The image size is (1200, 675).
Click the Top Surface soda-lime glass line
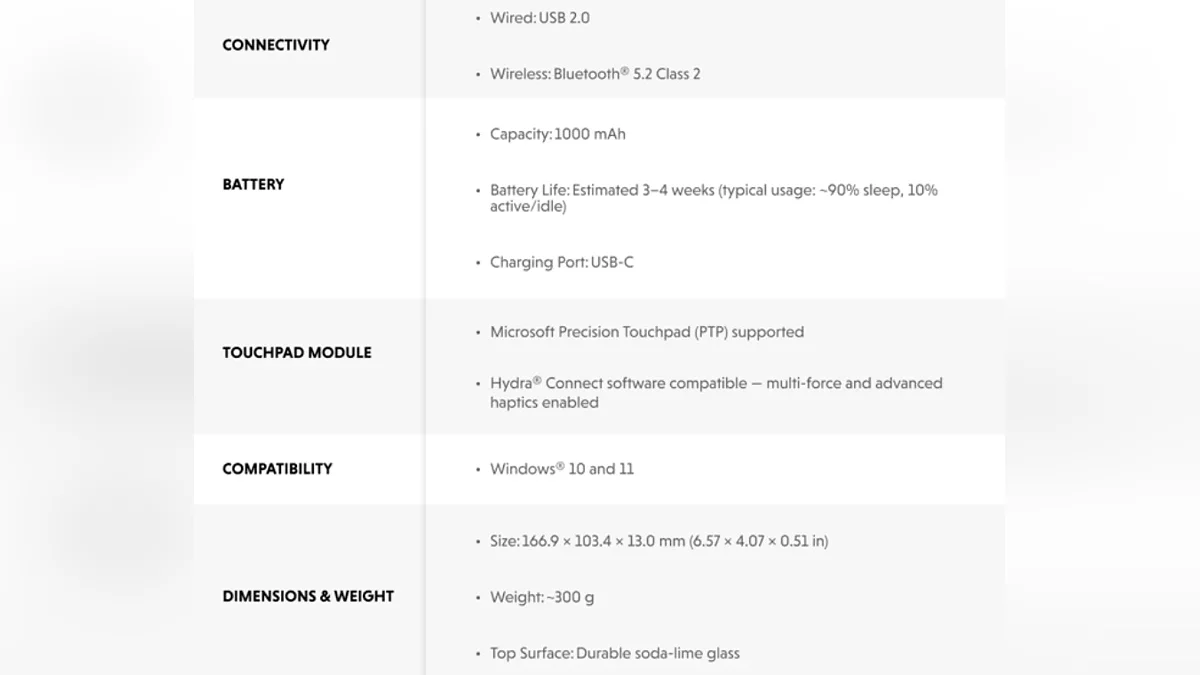pos(614,653)
